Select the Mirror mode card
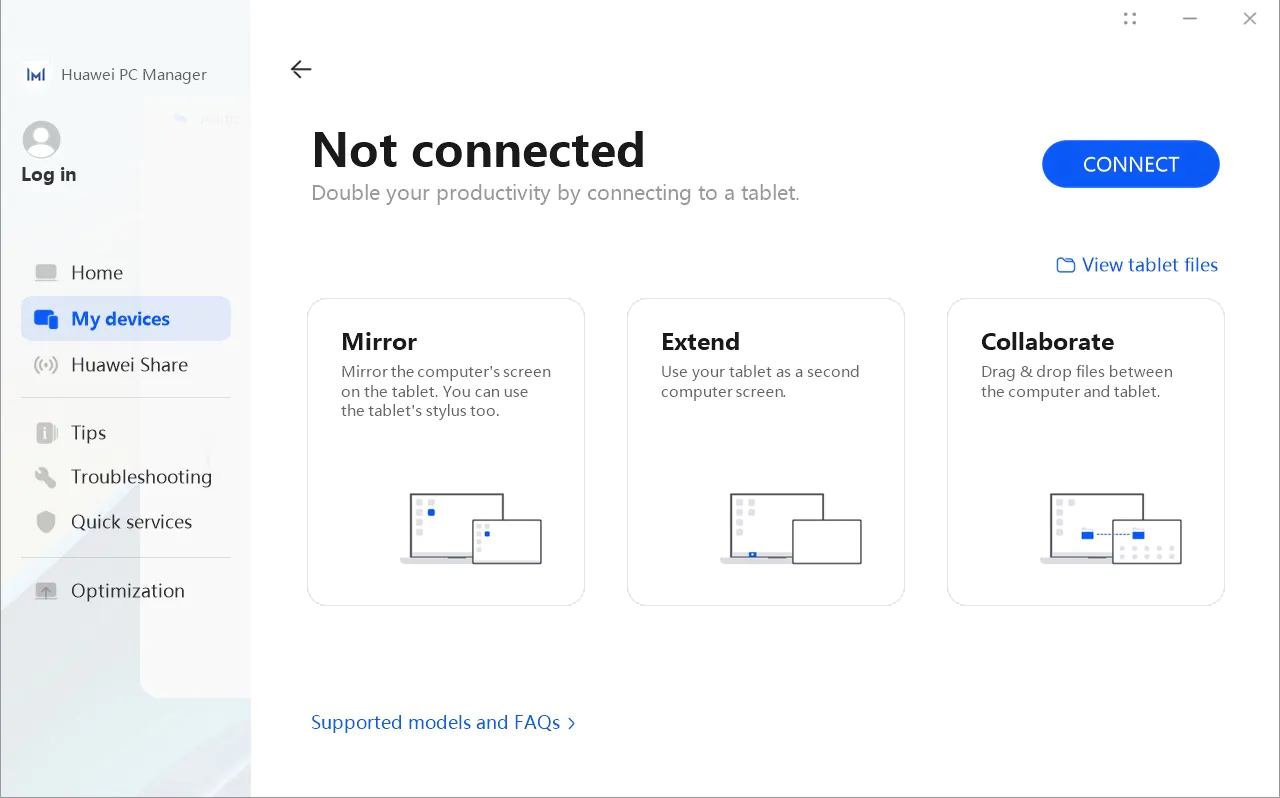Viewport: 1280px width, 798px height. [446, 452]
